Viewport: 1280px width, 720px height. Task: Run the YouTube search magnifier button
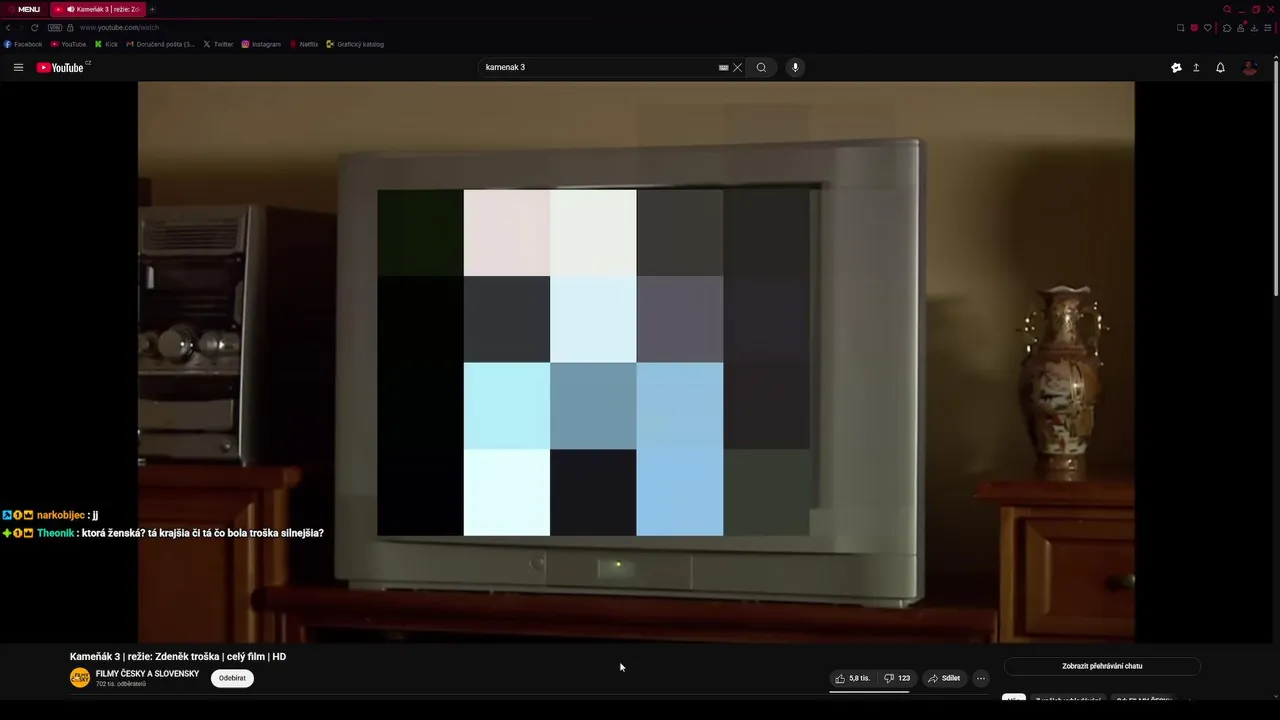click(x=761, y=68)
